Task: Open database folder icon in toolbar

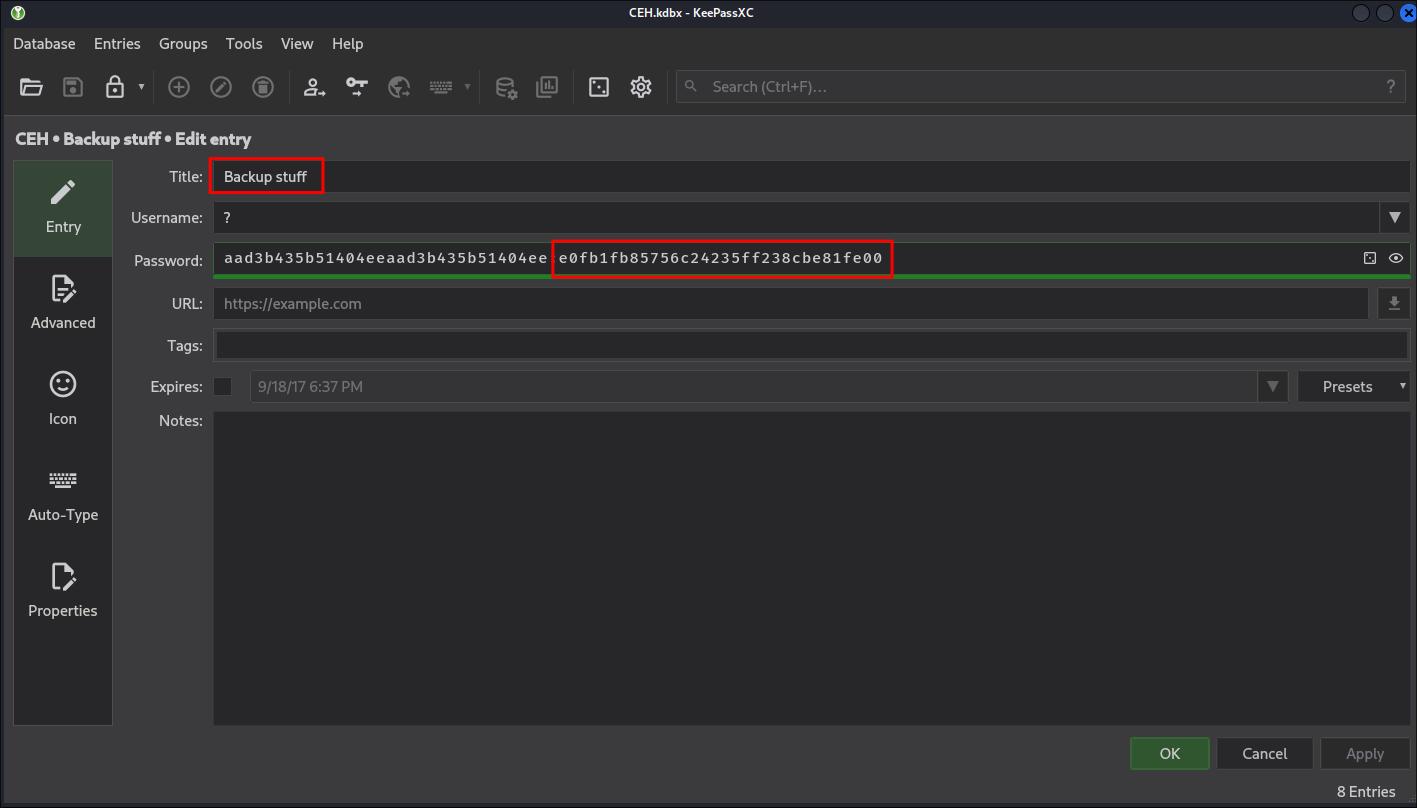Action: pos(32,87)
